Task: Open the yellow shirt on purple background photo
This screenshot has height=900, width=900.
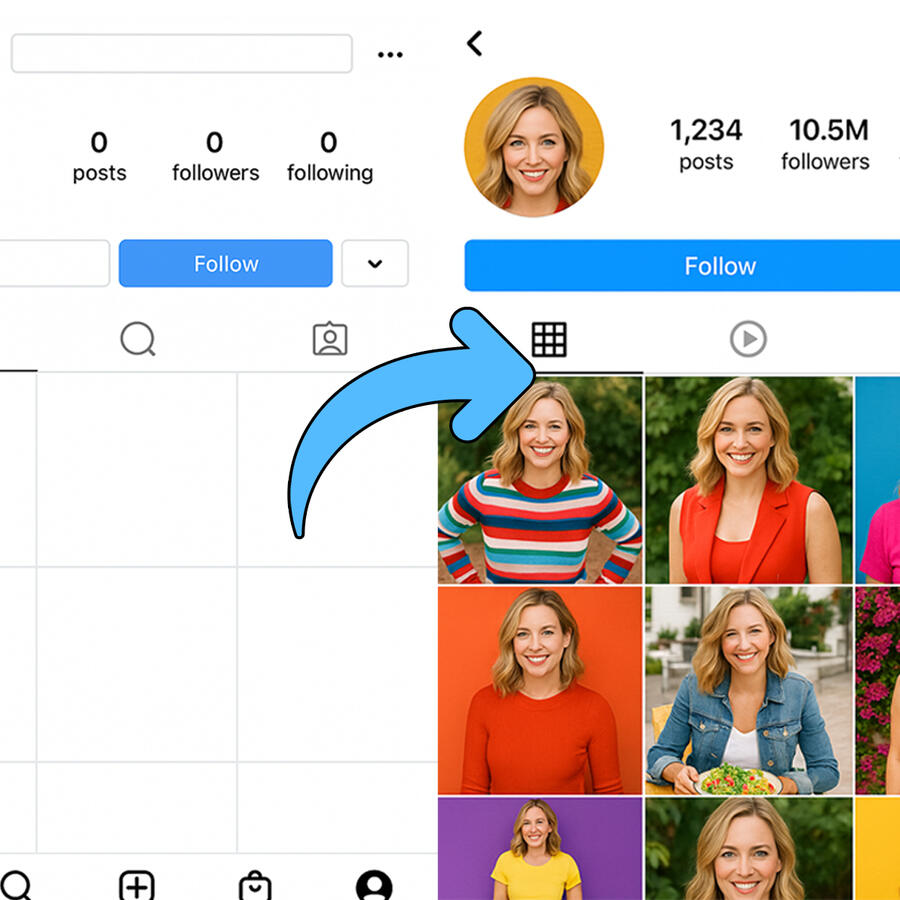Action: pos(540,849)
